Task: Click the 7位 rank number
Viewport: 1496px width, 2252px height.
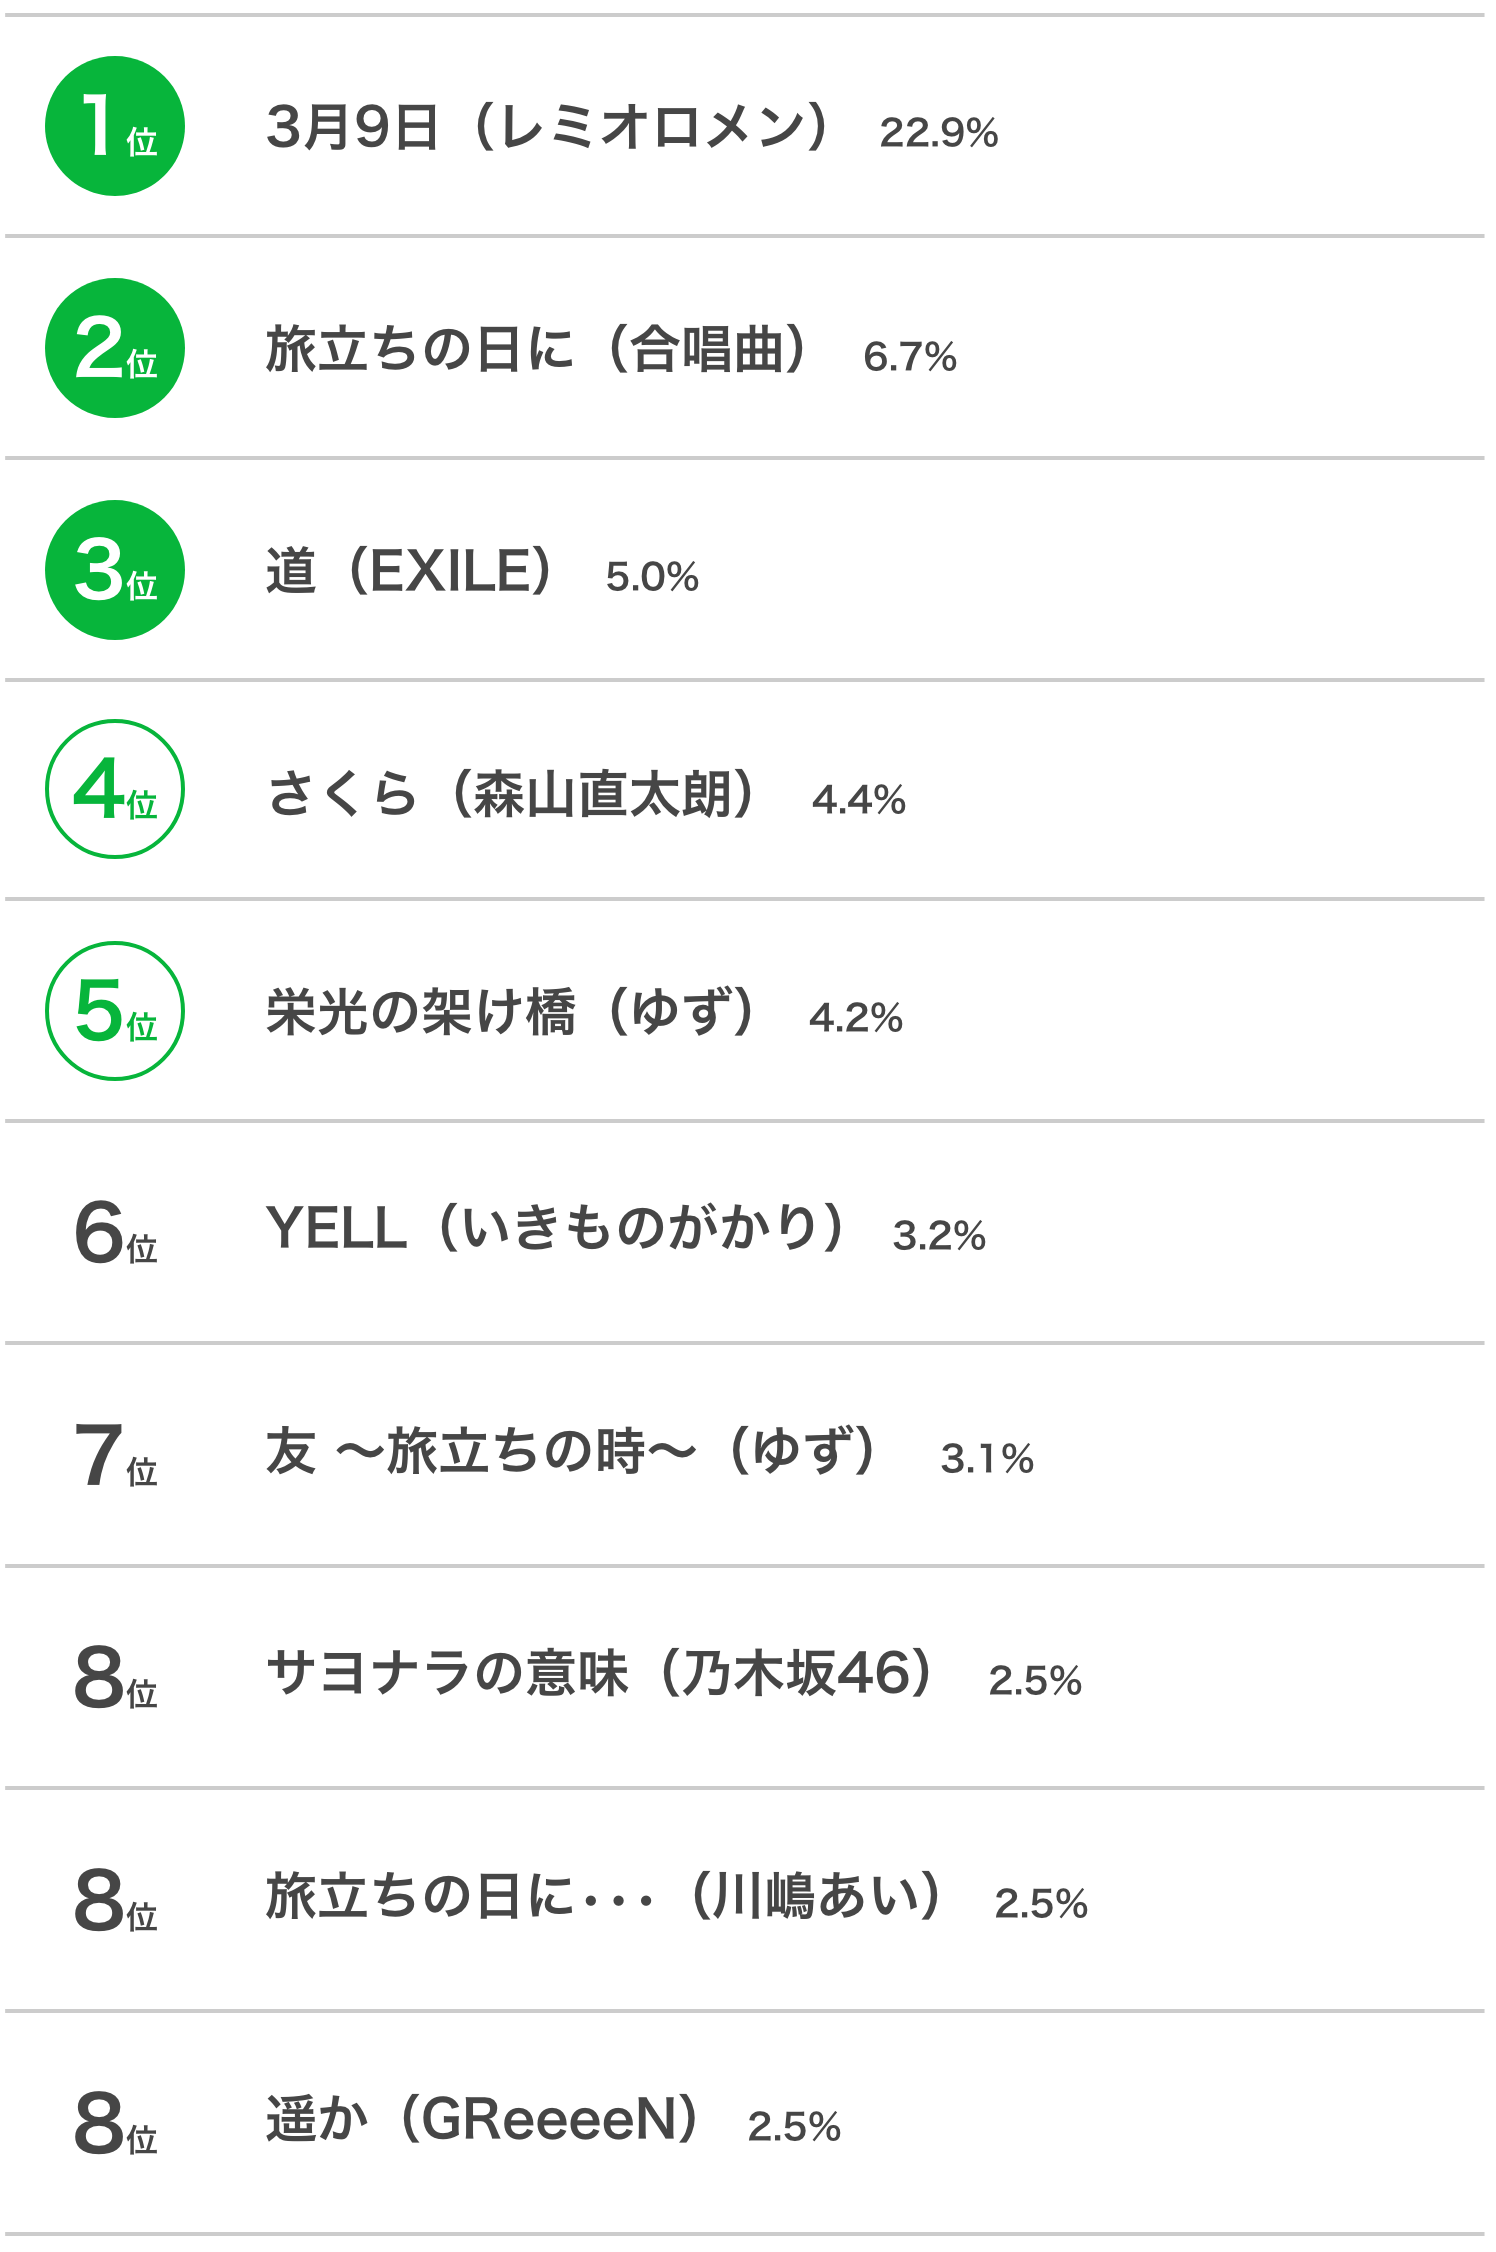Action: [x=116, y=1456]
